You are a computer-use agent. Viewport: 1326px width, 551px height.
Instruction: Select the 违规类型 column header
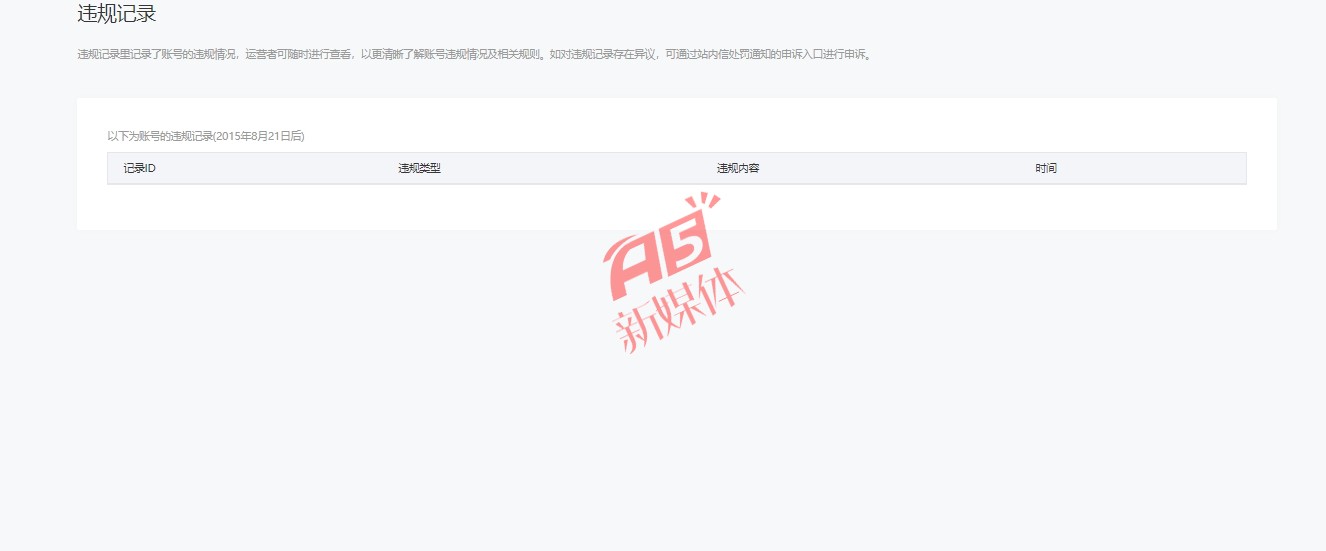point(419,168)
